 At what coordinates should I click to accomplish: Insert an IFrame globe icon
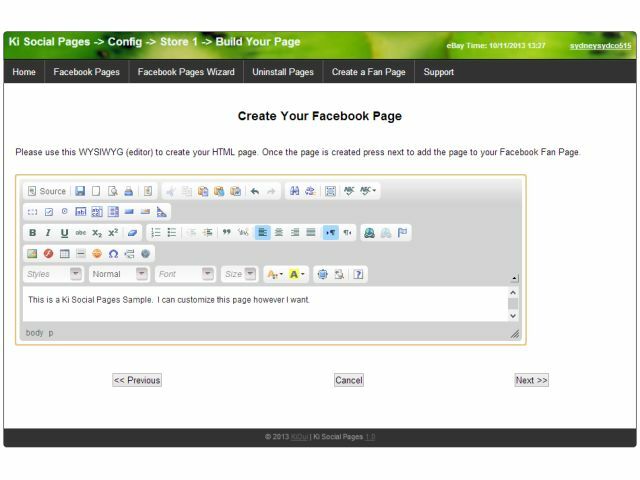coord(145,253)
